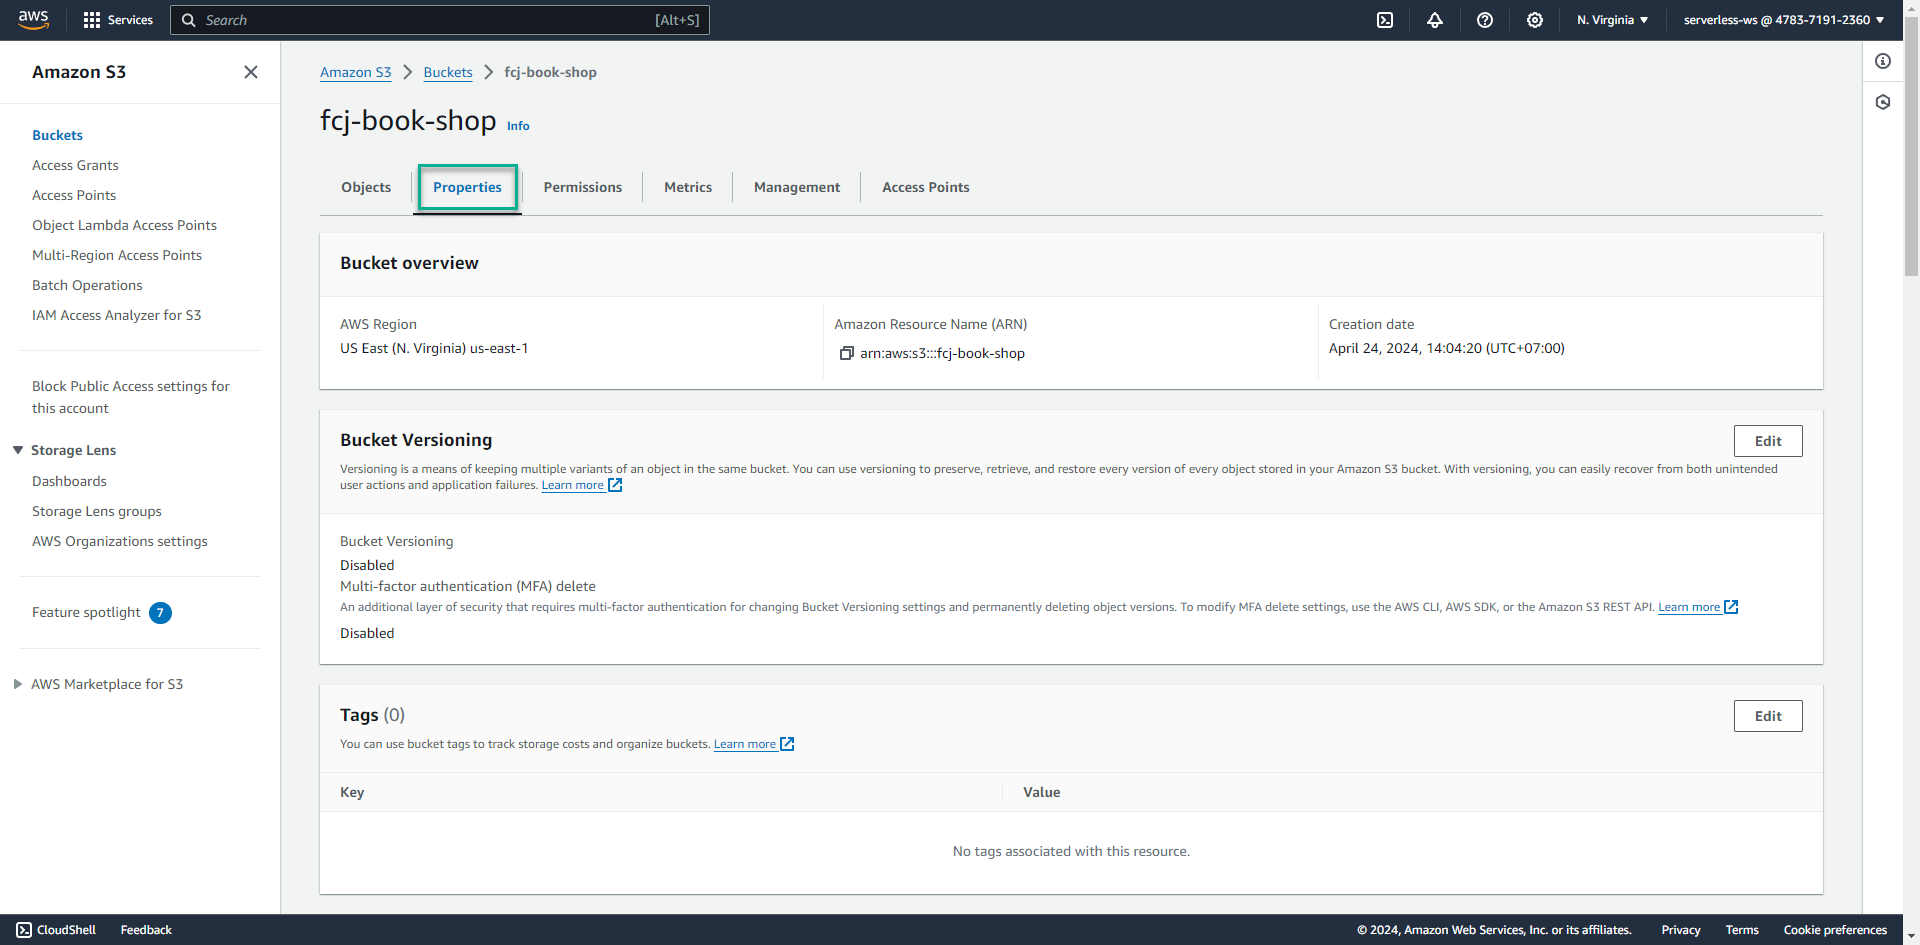Open the settings gear menu
This screenshot has width=1920, height=945.
click(x=1535, y=20)
